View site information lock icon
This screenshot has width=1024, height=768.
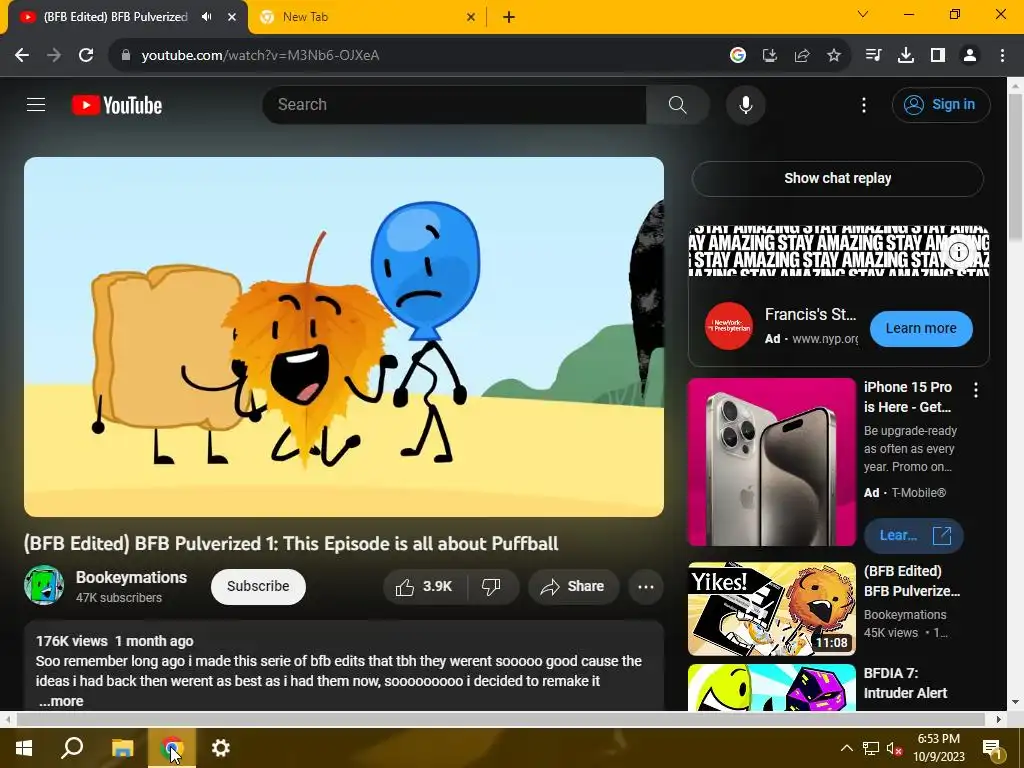(126, 55)
